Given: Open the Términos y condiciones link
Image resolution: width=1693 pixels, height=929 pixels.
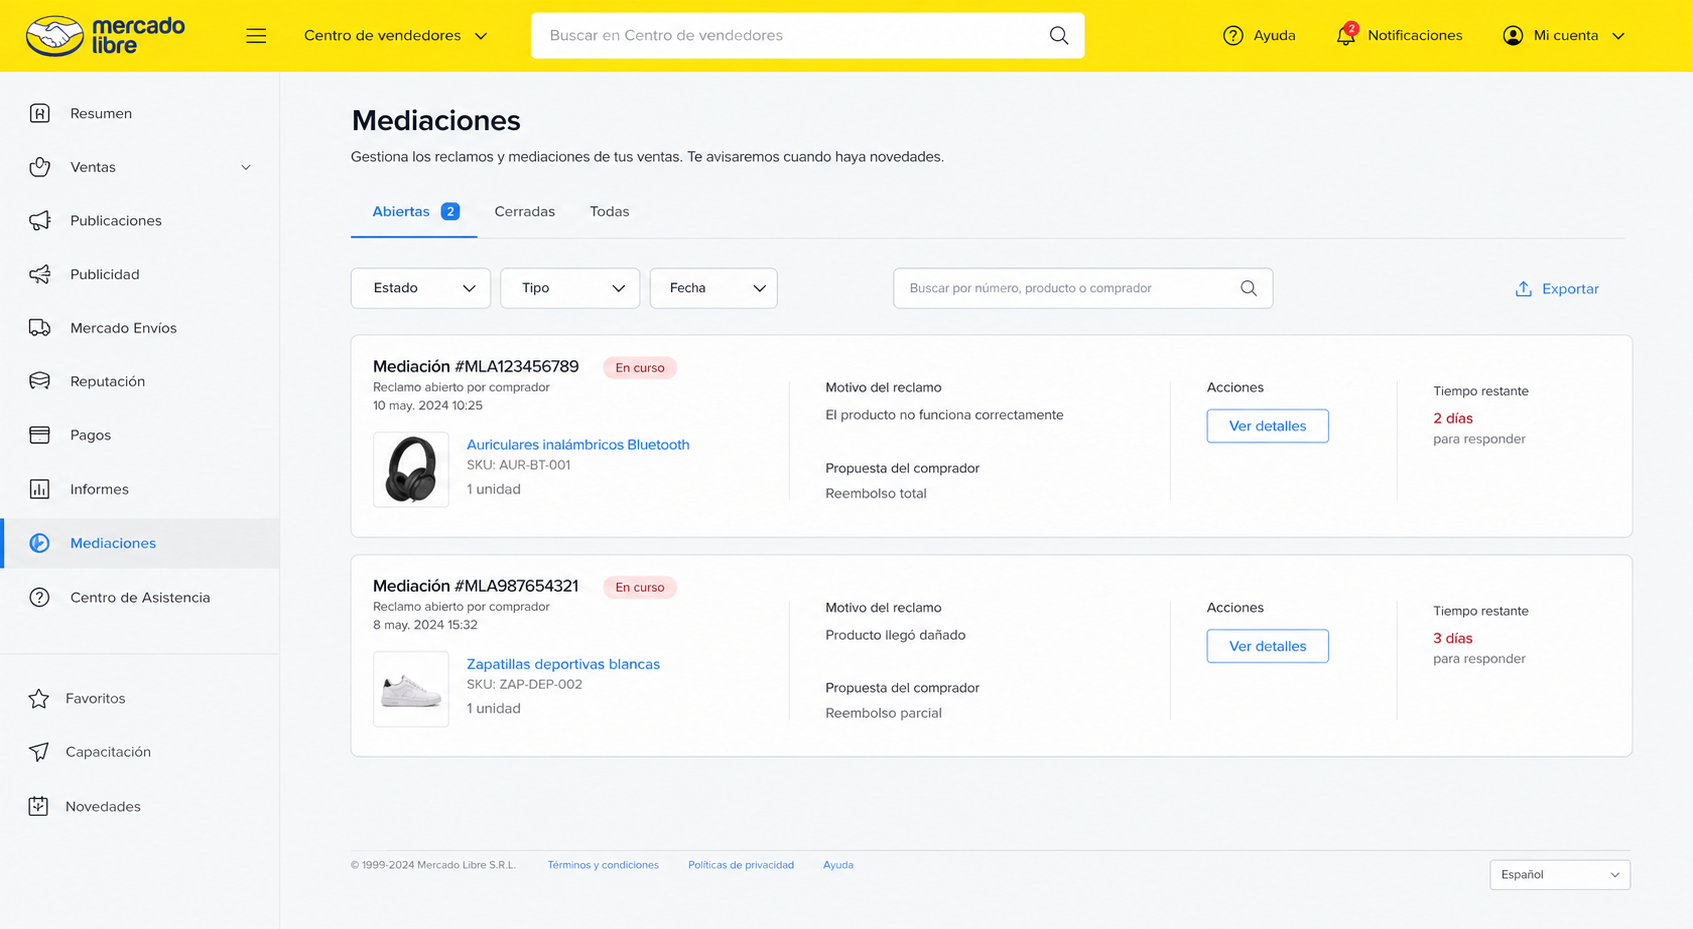Looking at the screenshot, I should (x=603, y=865).
